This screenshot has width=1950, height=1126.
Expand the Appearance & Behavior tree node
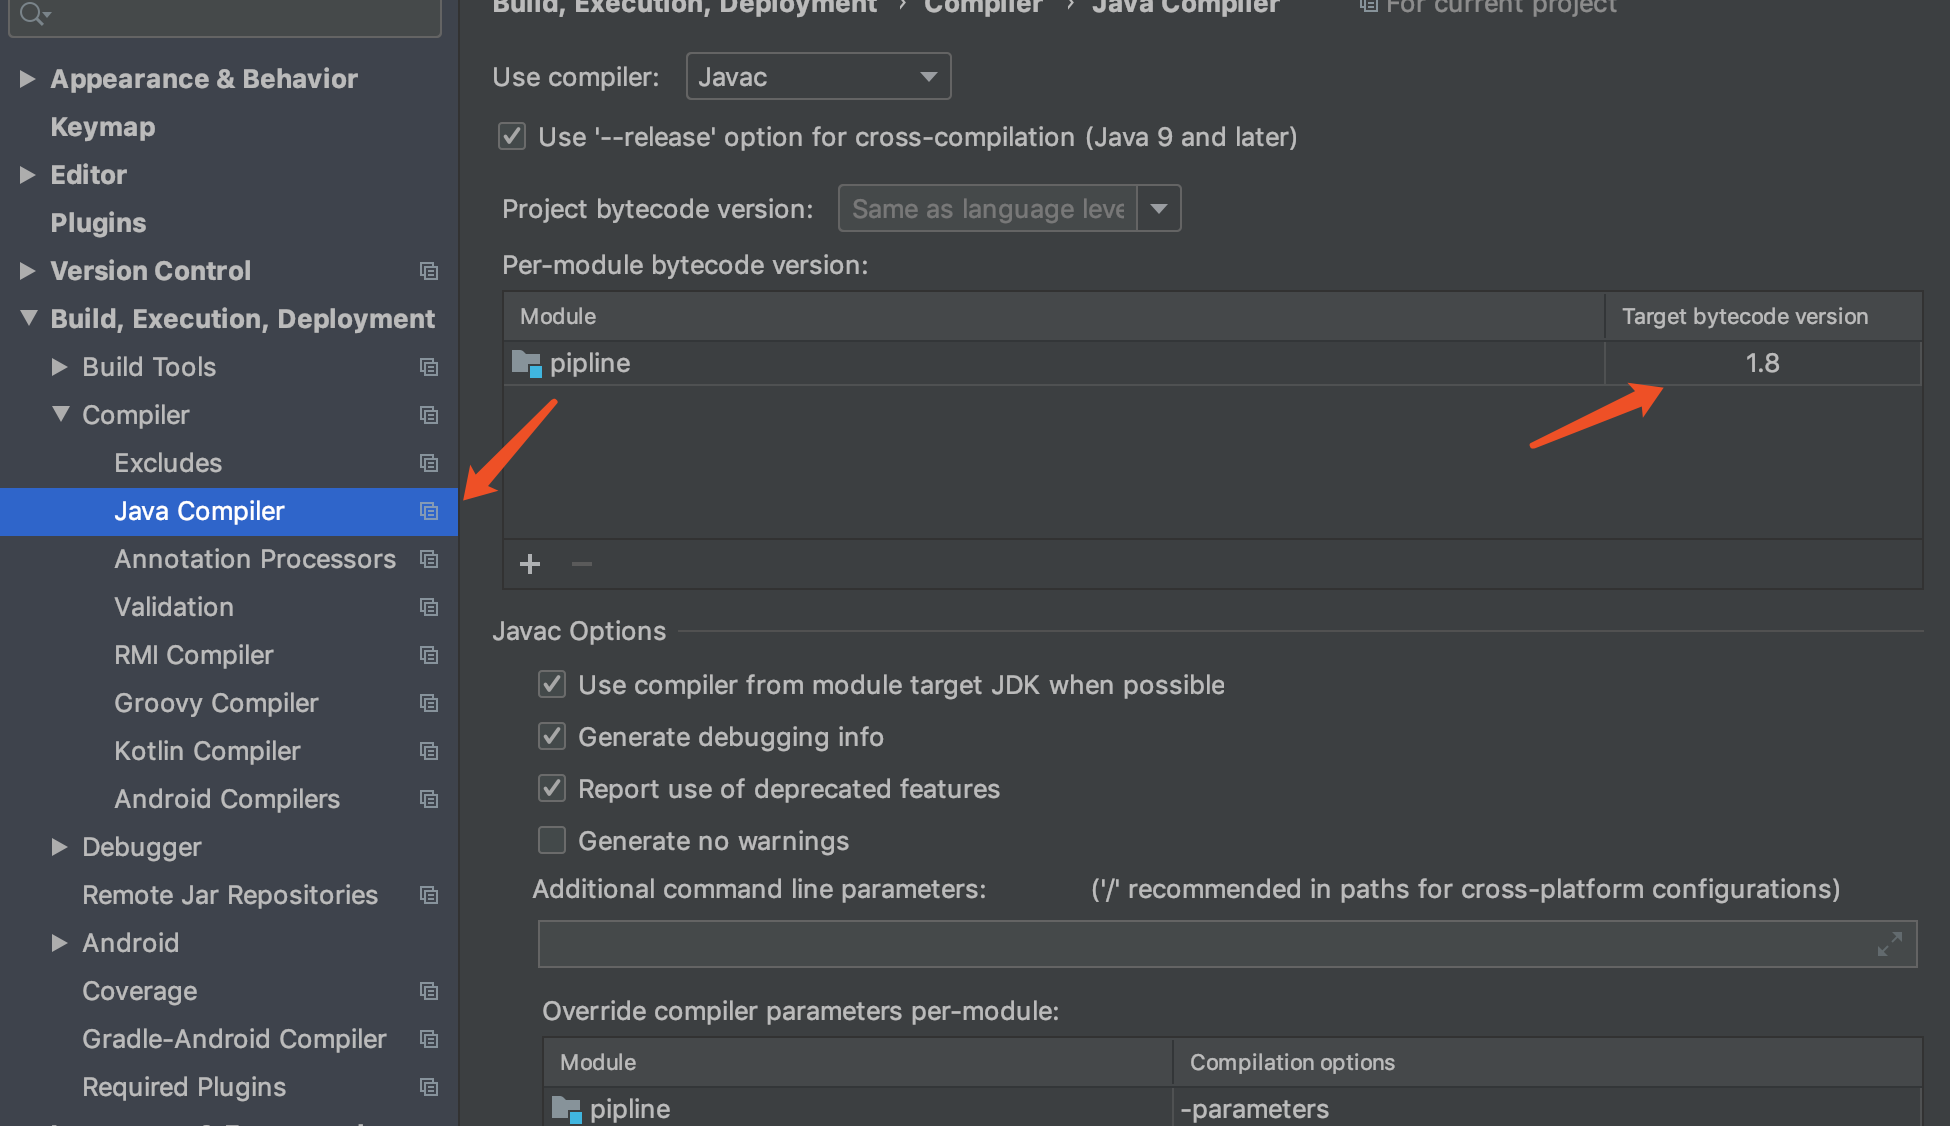click(x=28, y=79)
